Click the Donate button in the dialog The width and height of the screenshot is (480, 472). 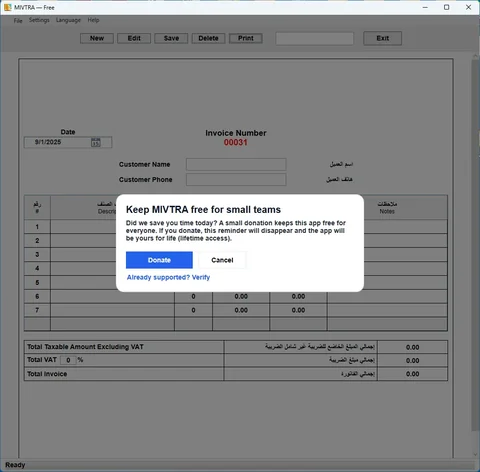[159, 260]
